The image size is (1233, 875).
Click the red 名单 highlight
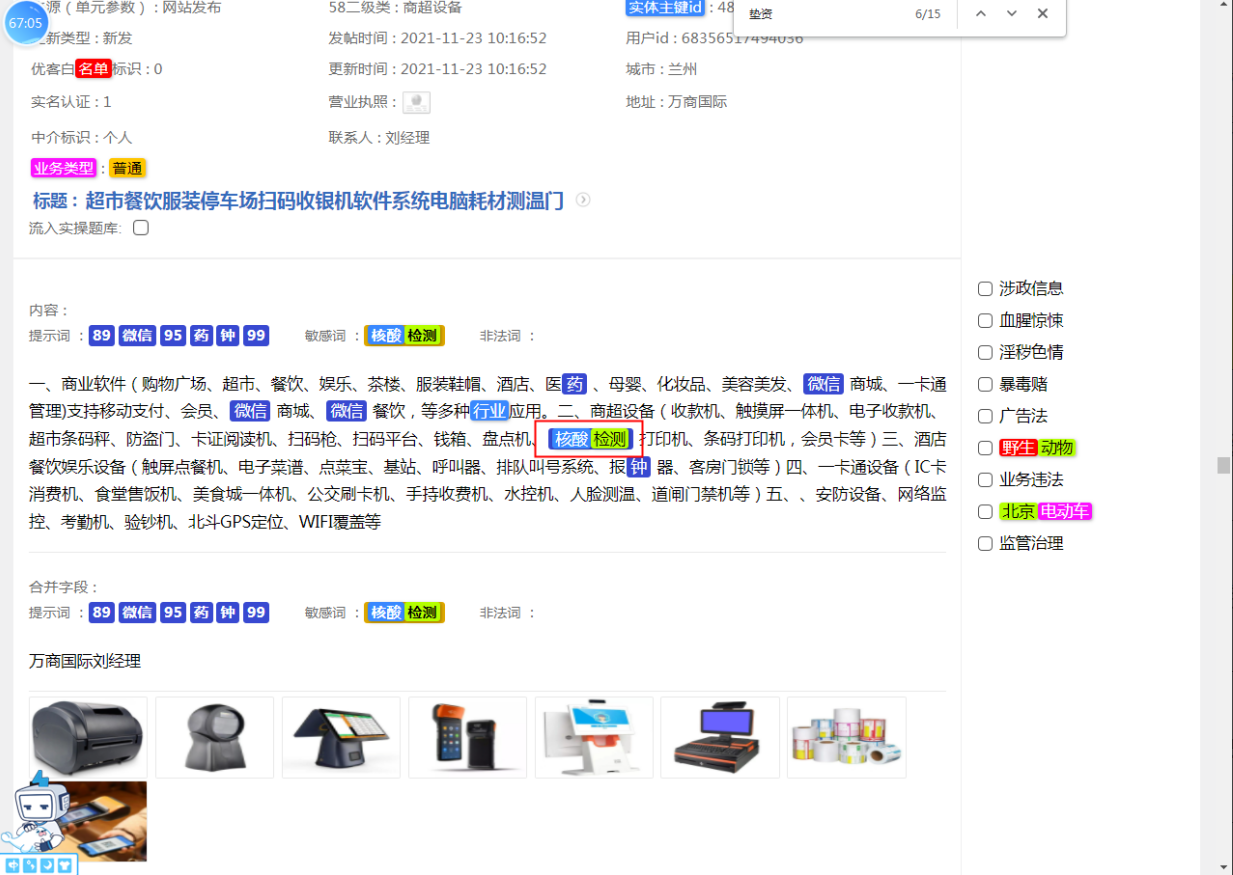click(93, 69)
